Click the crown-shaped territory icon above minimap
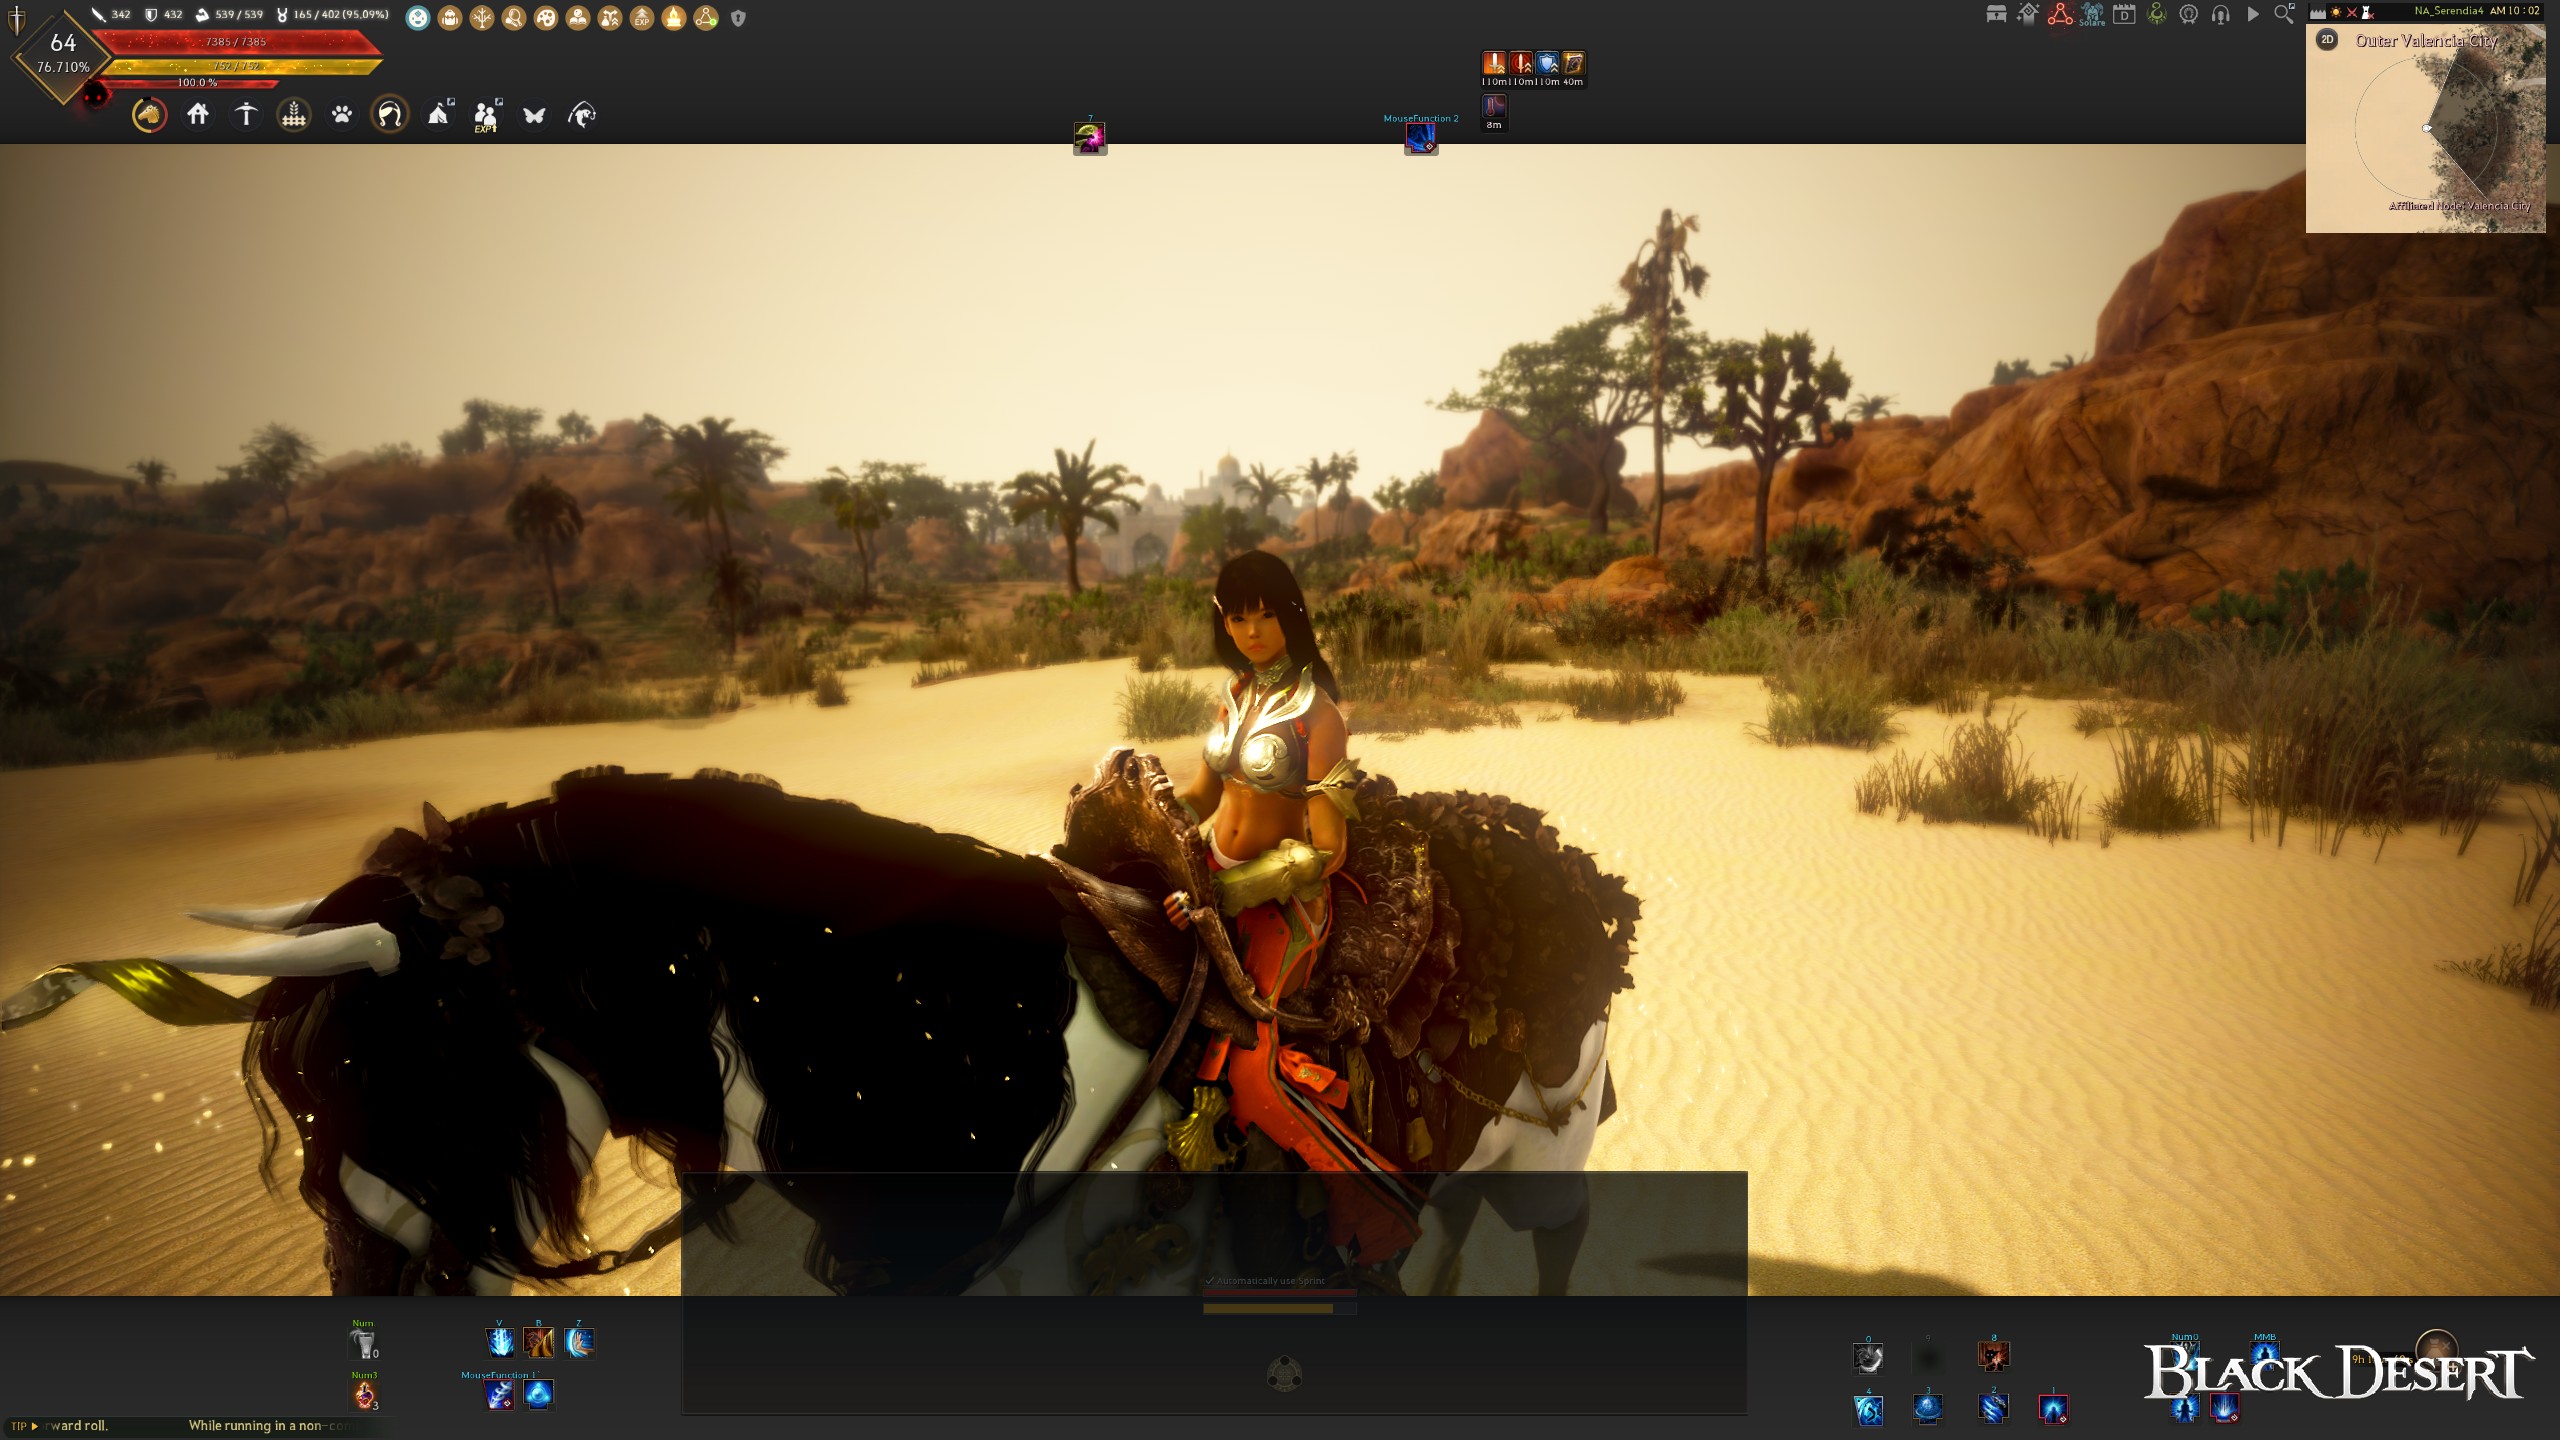 2318,12
